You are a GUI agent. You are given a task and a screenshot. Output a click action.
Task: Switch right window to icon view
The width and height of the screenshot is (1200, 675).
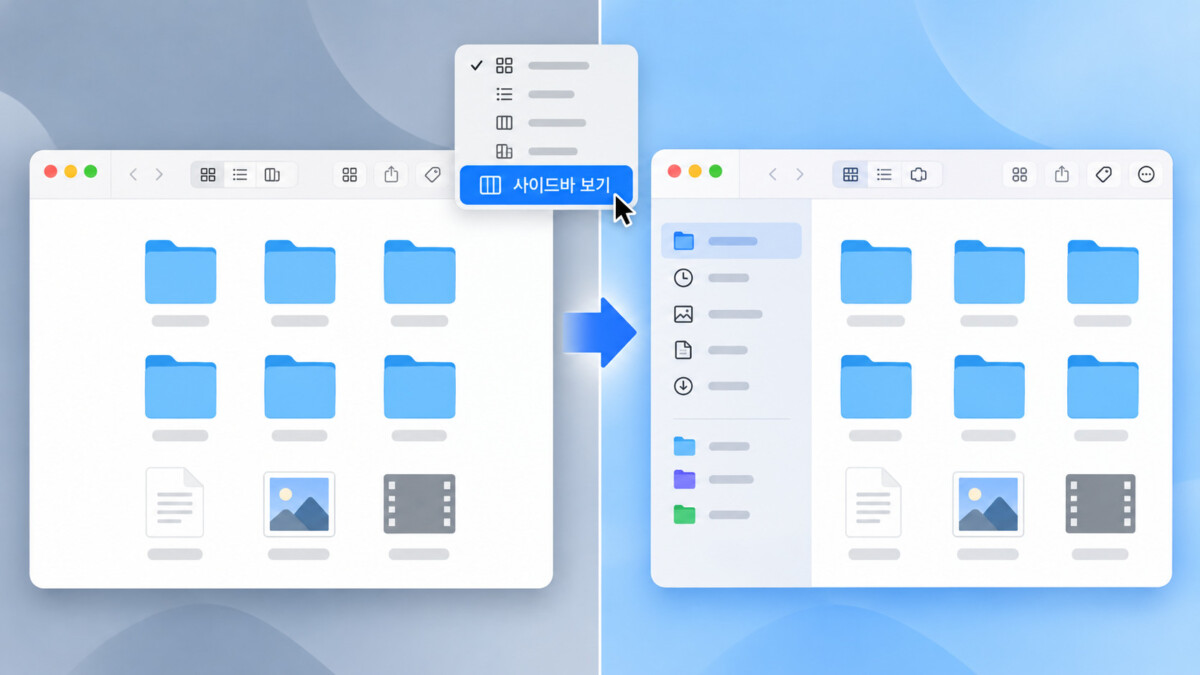click(851, 175)
